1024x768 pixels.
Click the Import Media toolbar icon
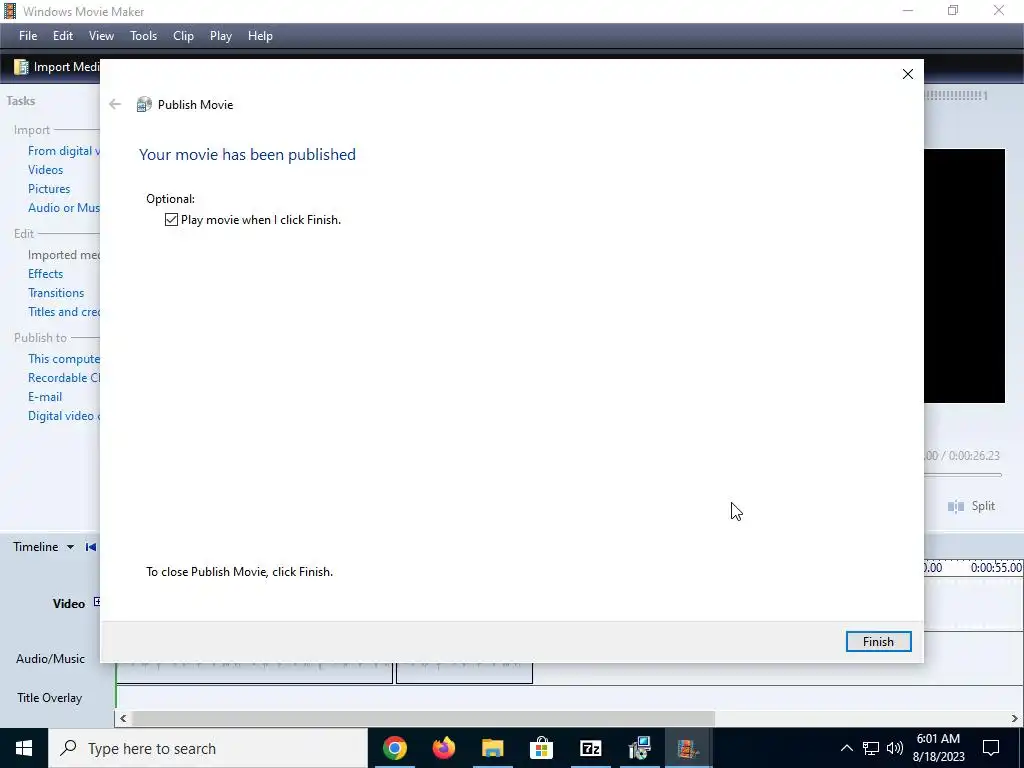pyautogui.click(x=21, y=67)
